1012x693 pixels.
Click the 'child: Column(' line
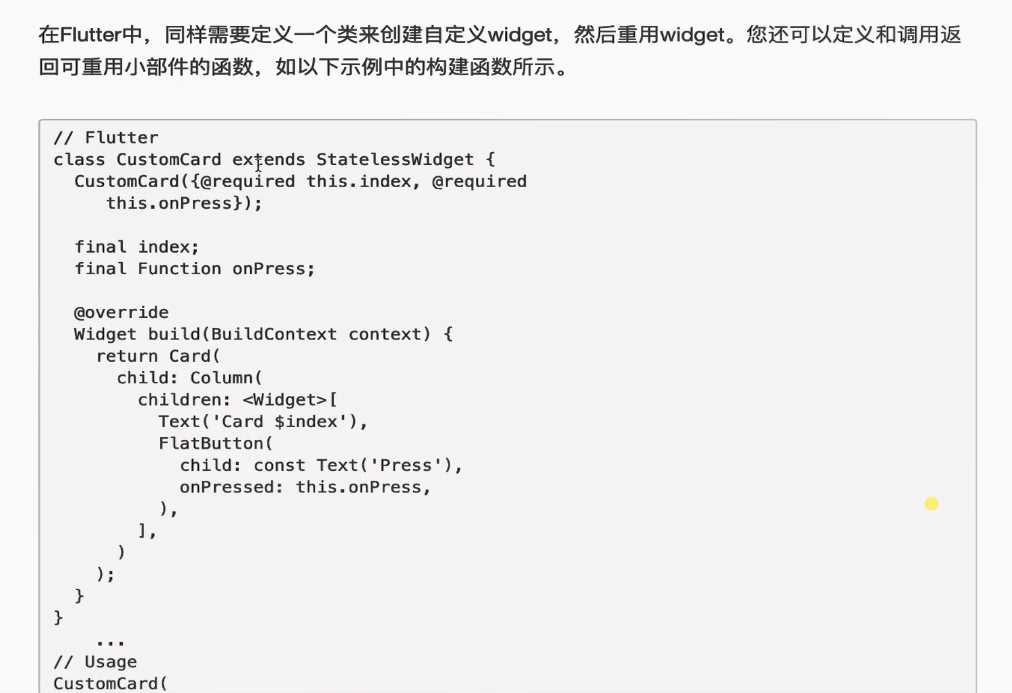coord(190,378)
